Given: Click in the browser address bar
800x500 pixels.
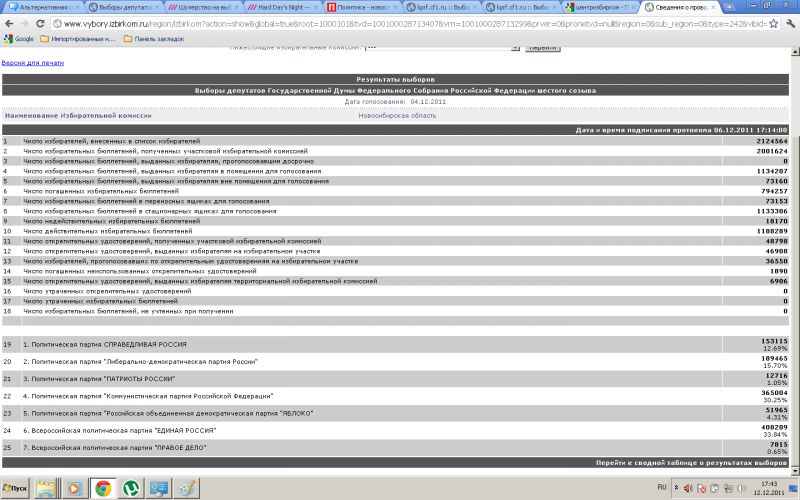Looking at the screenshot, I should [x=400, y=23].
